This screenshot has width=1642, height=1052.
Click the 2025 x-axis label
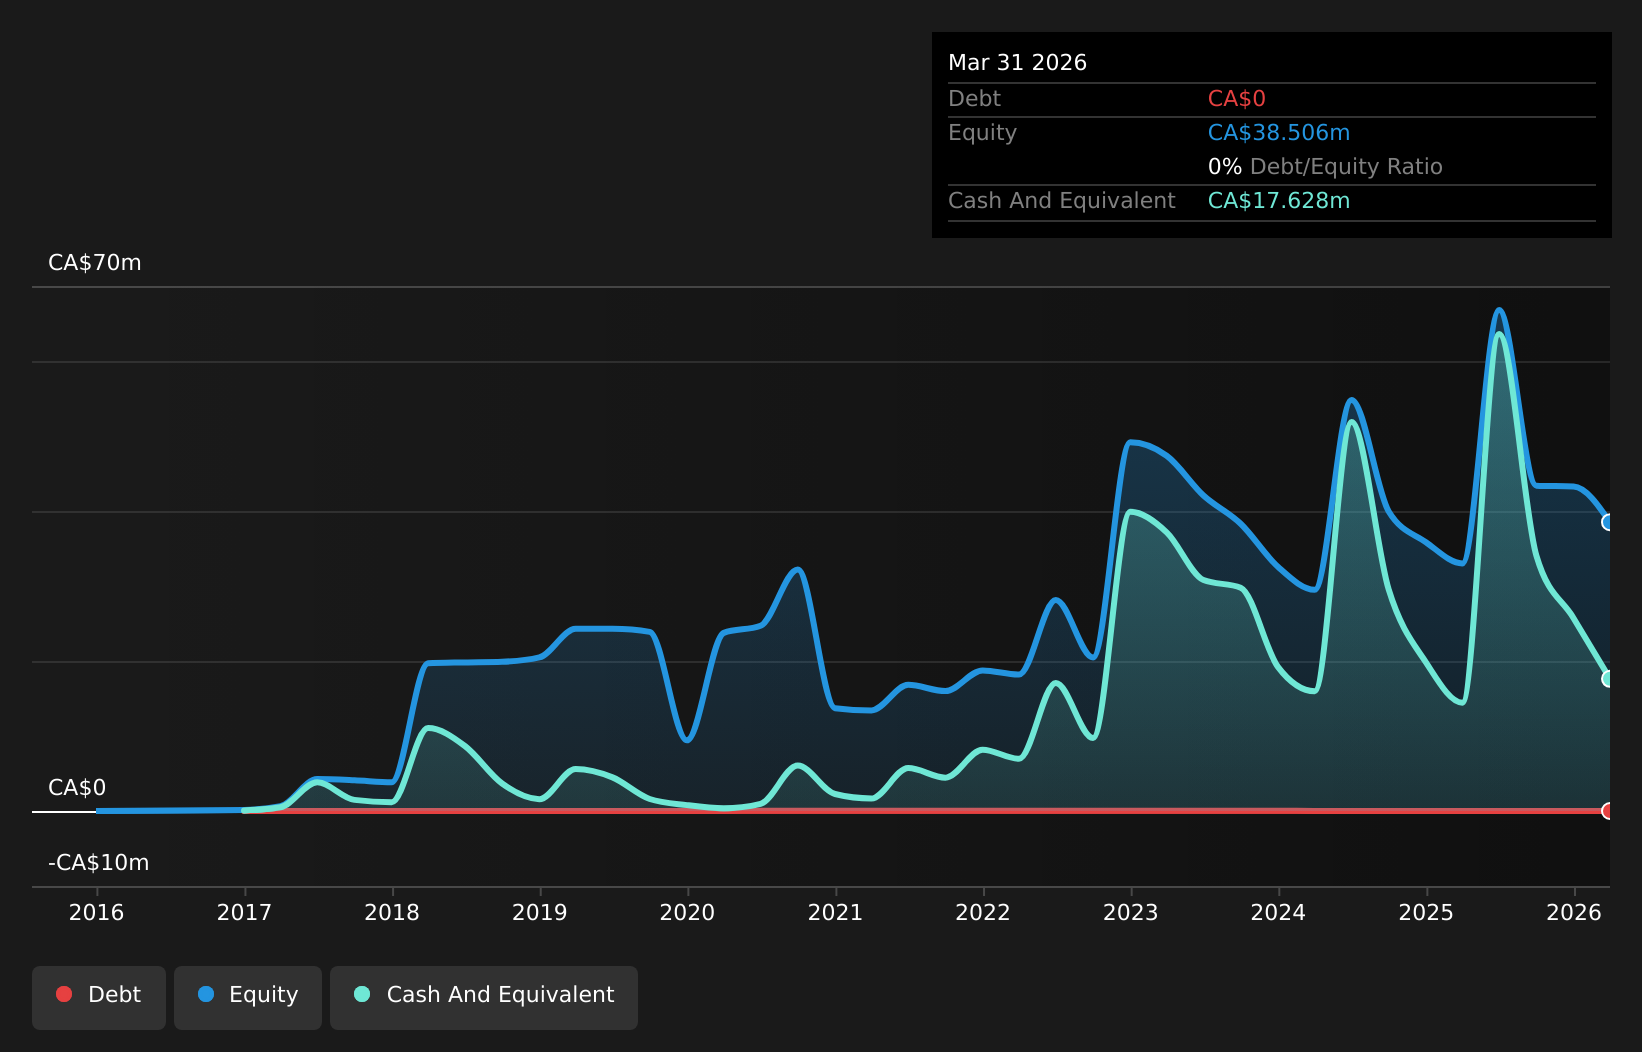click(1426, 912)
